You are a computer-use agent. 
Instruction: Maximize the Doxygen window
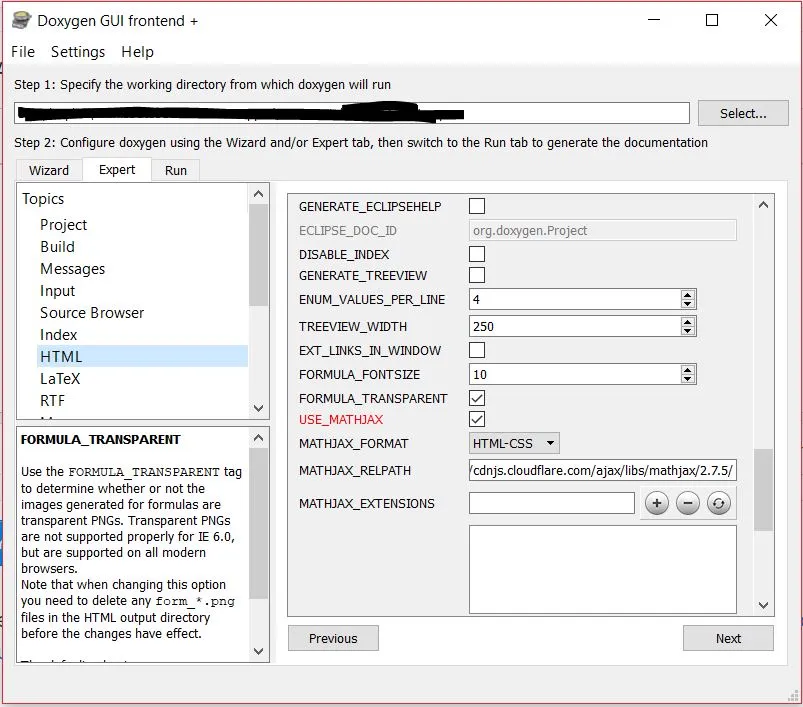point(712,20)
